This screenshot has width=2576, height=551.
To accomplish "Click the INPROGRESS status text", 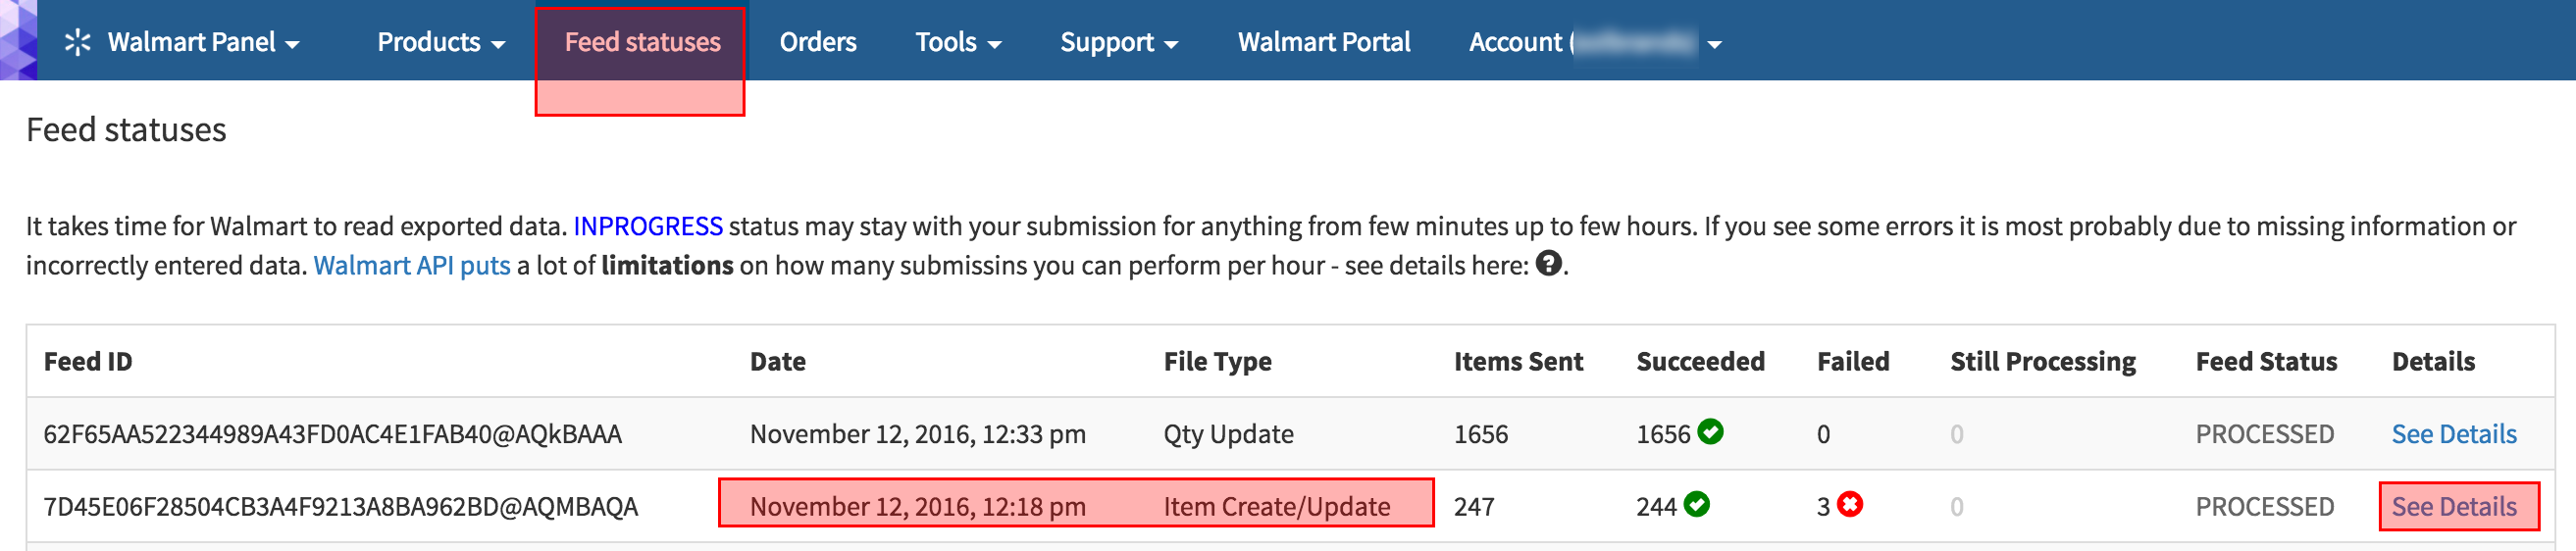I will pyautogui.click(x=648, y=226).
